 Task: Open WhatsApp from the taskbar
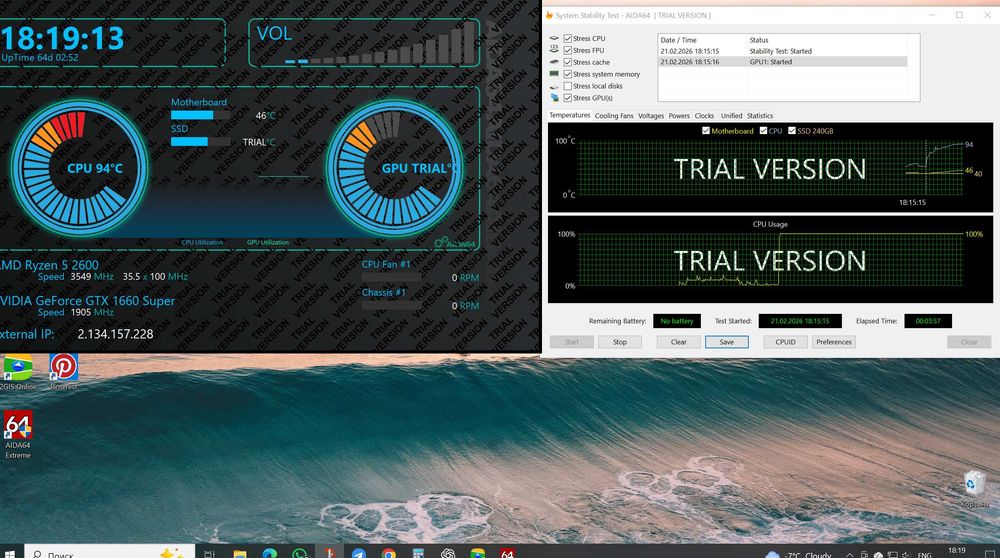click(300, 554)
